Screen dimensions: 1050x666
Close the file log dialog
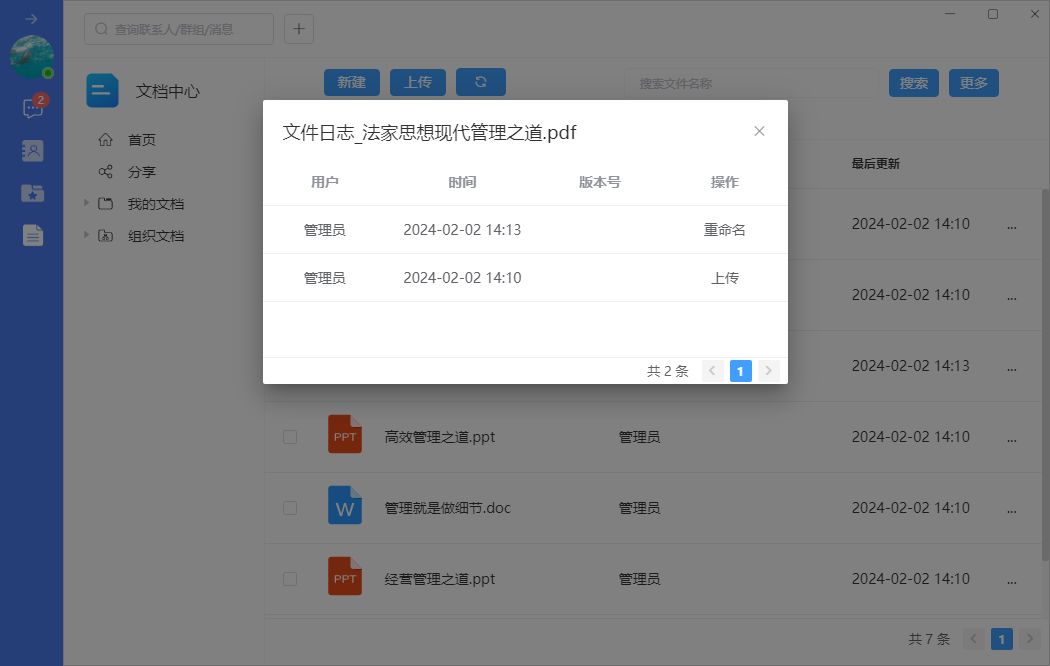(x=759, y=131)
